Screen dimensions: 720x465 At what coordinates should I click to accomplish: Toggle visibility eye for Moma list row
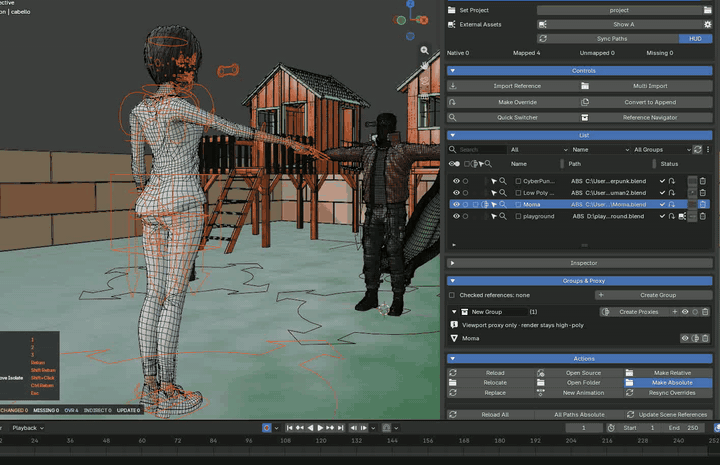[x=456, y=204]
